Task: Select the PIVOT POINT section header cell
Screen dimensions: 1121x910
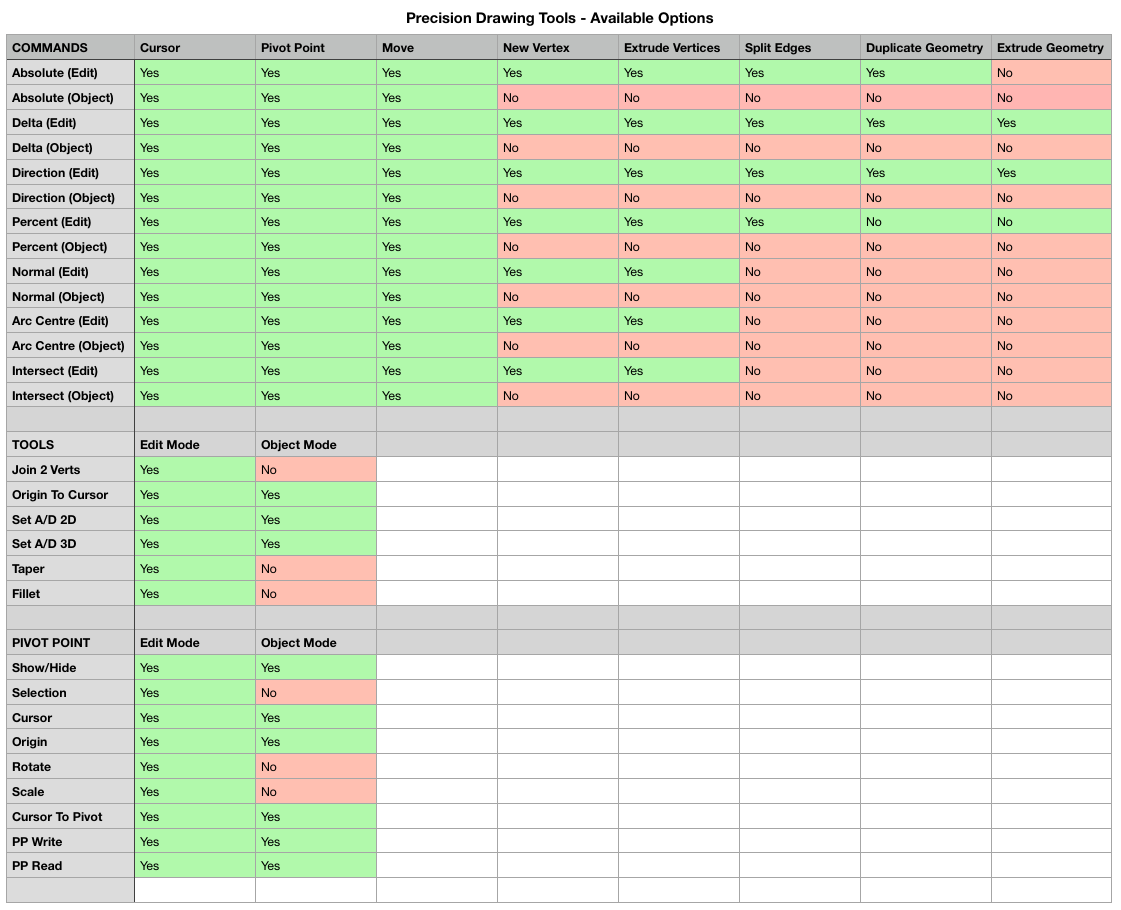Action: (70, 643)
